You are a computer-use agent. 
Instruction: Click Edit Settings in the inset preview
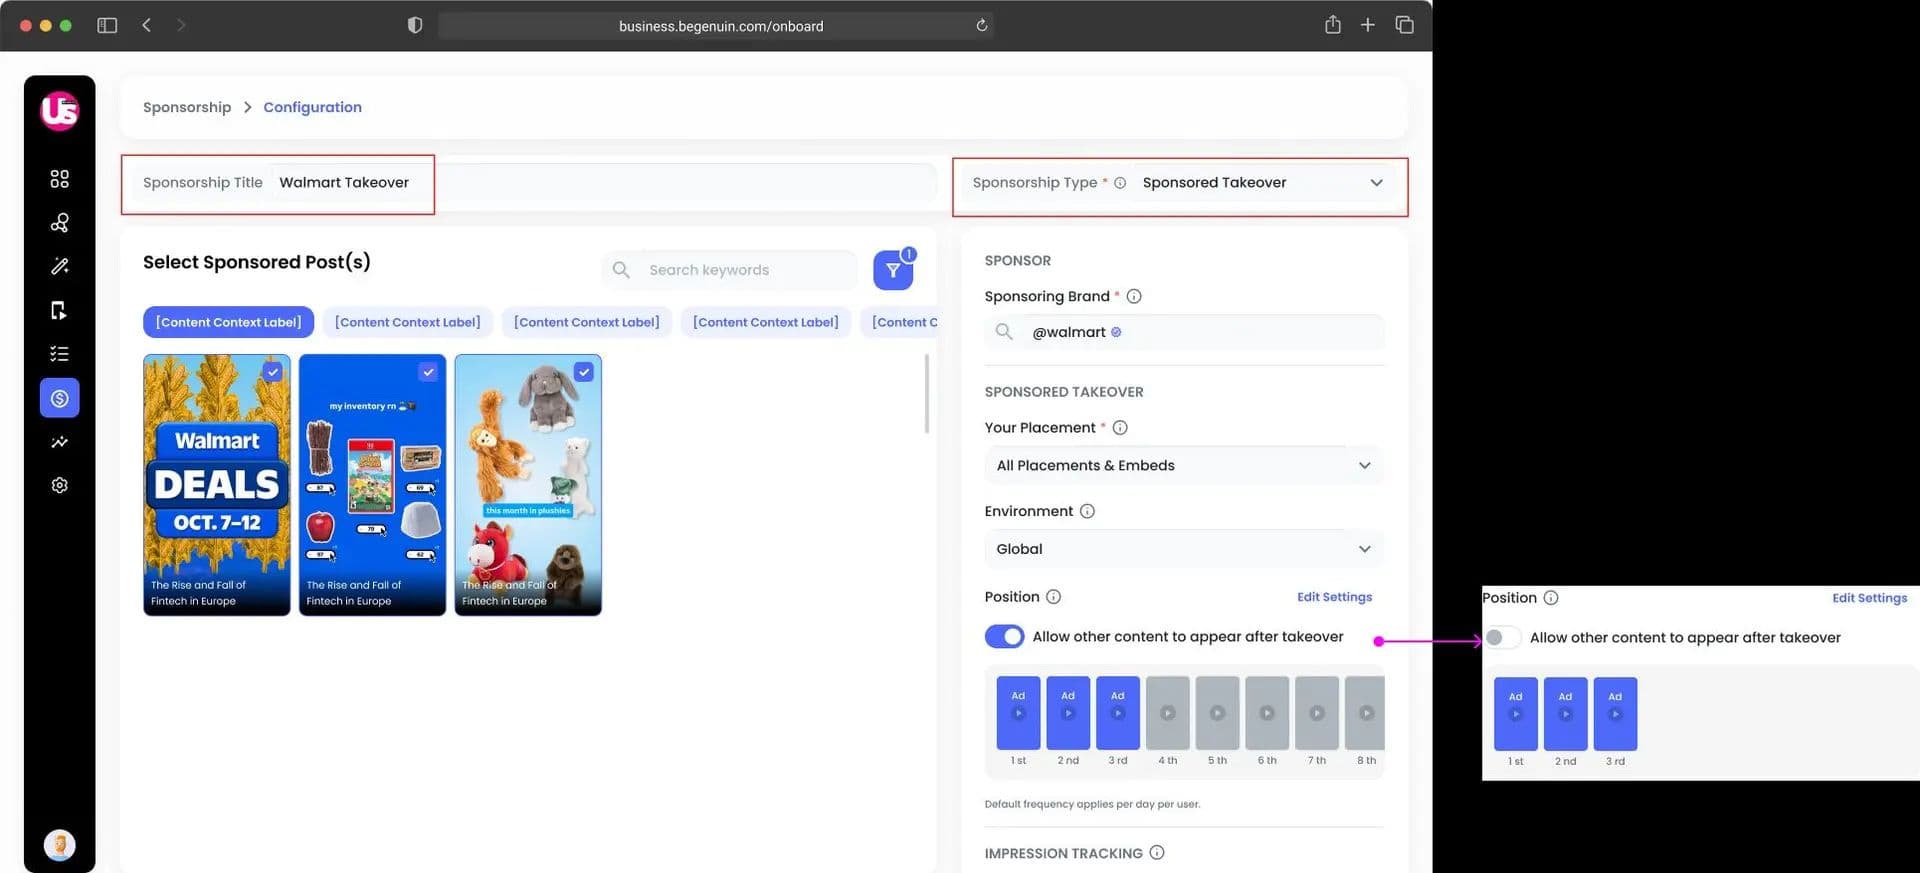(1869, 598)
